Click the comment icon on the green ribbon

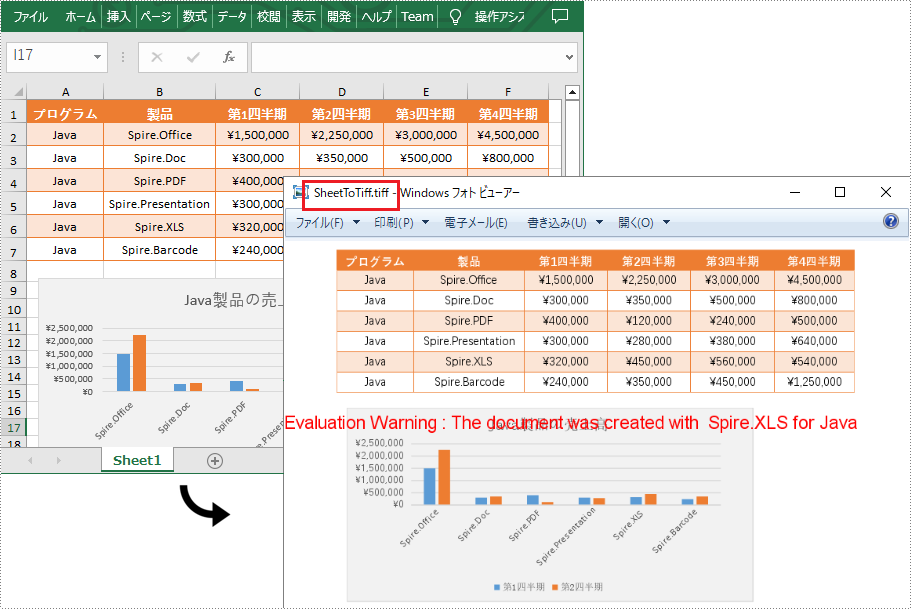(560, 16)
